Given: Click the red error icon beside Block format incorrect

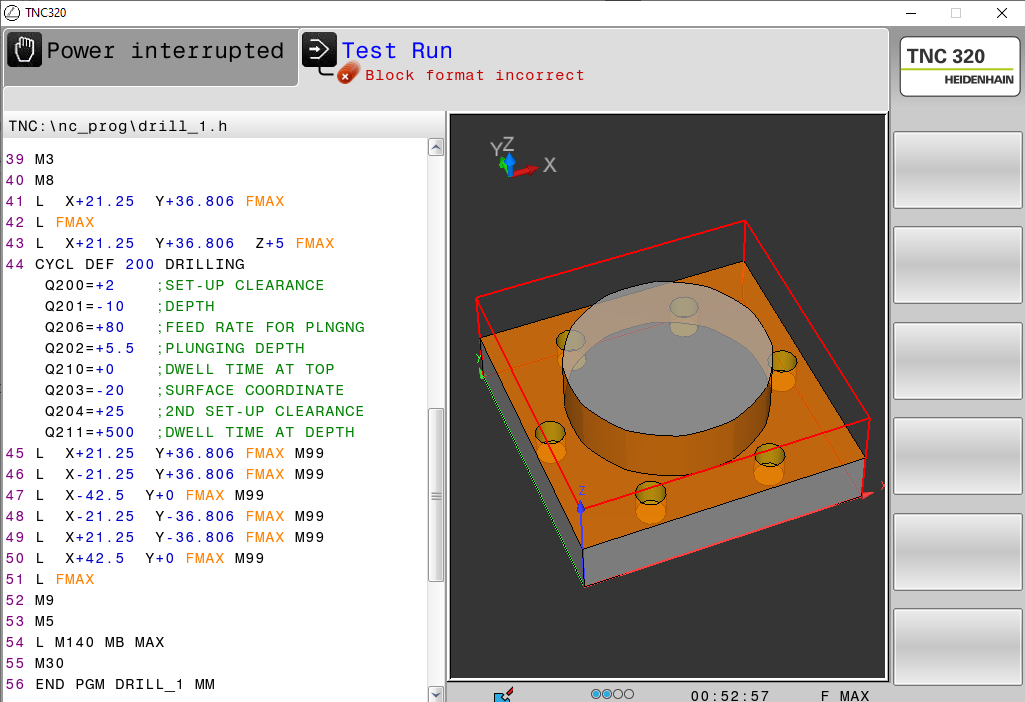Looking at the screenshot, I should pos(348,75).
